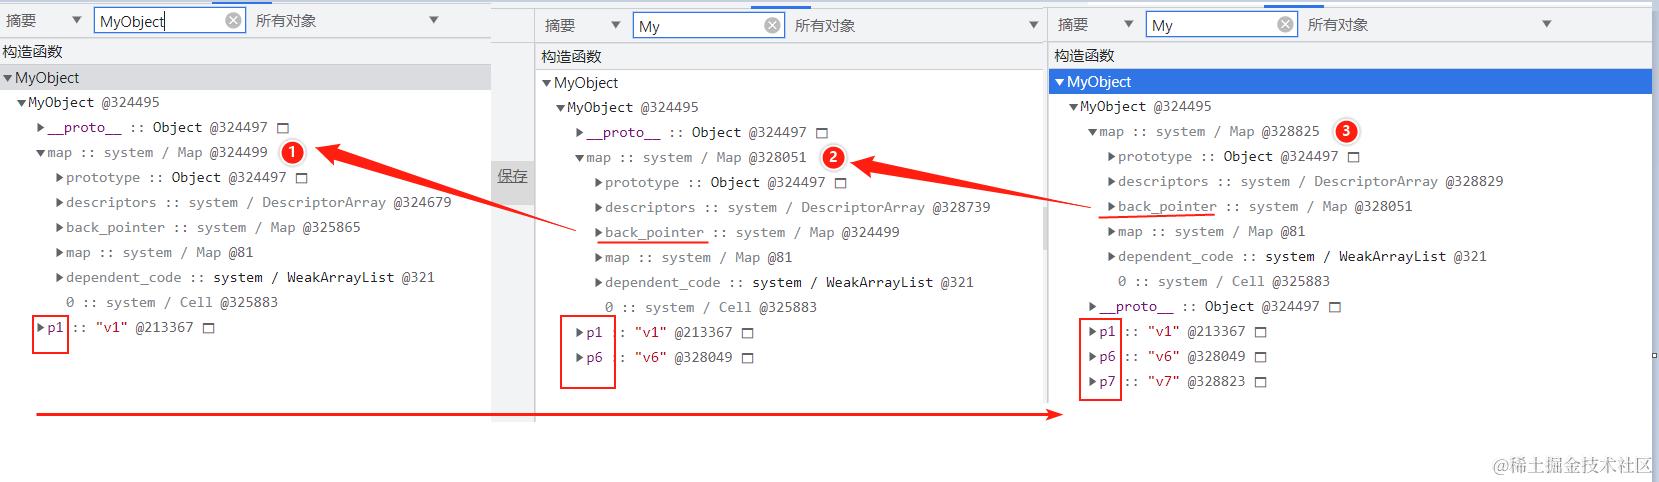
Task: Collapse map @324499 node in left panel
Action: tap(40, 153)
